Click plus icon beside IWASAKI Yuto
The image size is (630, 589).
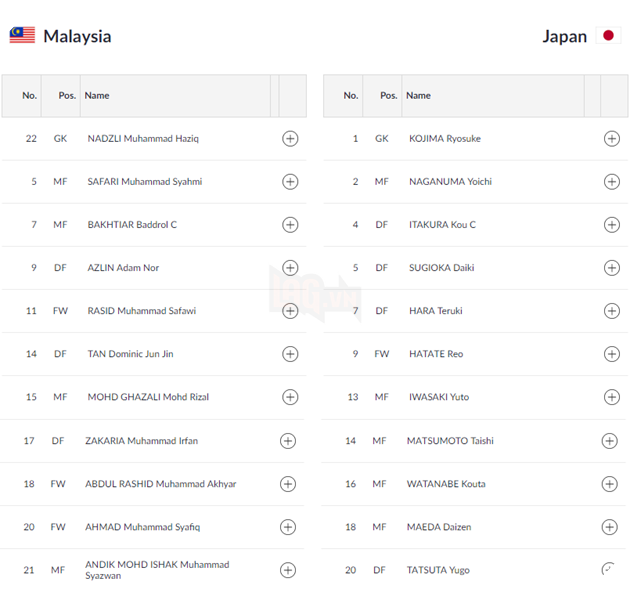coord(612,397)
